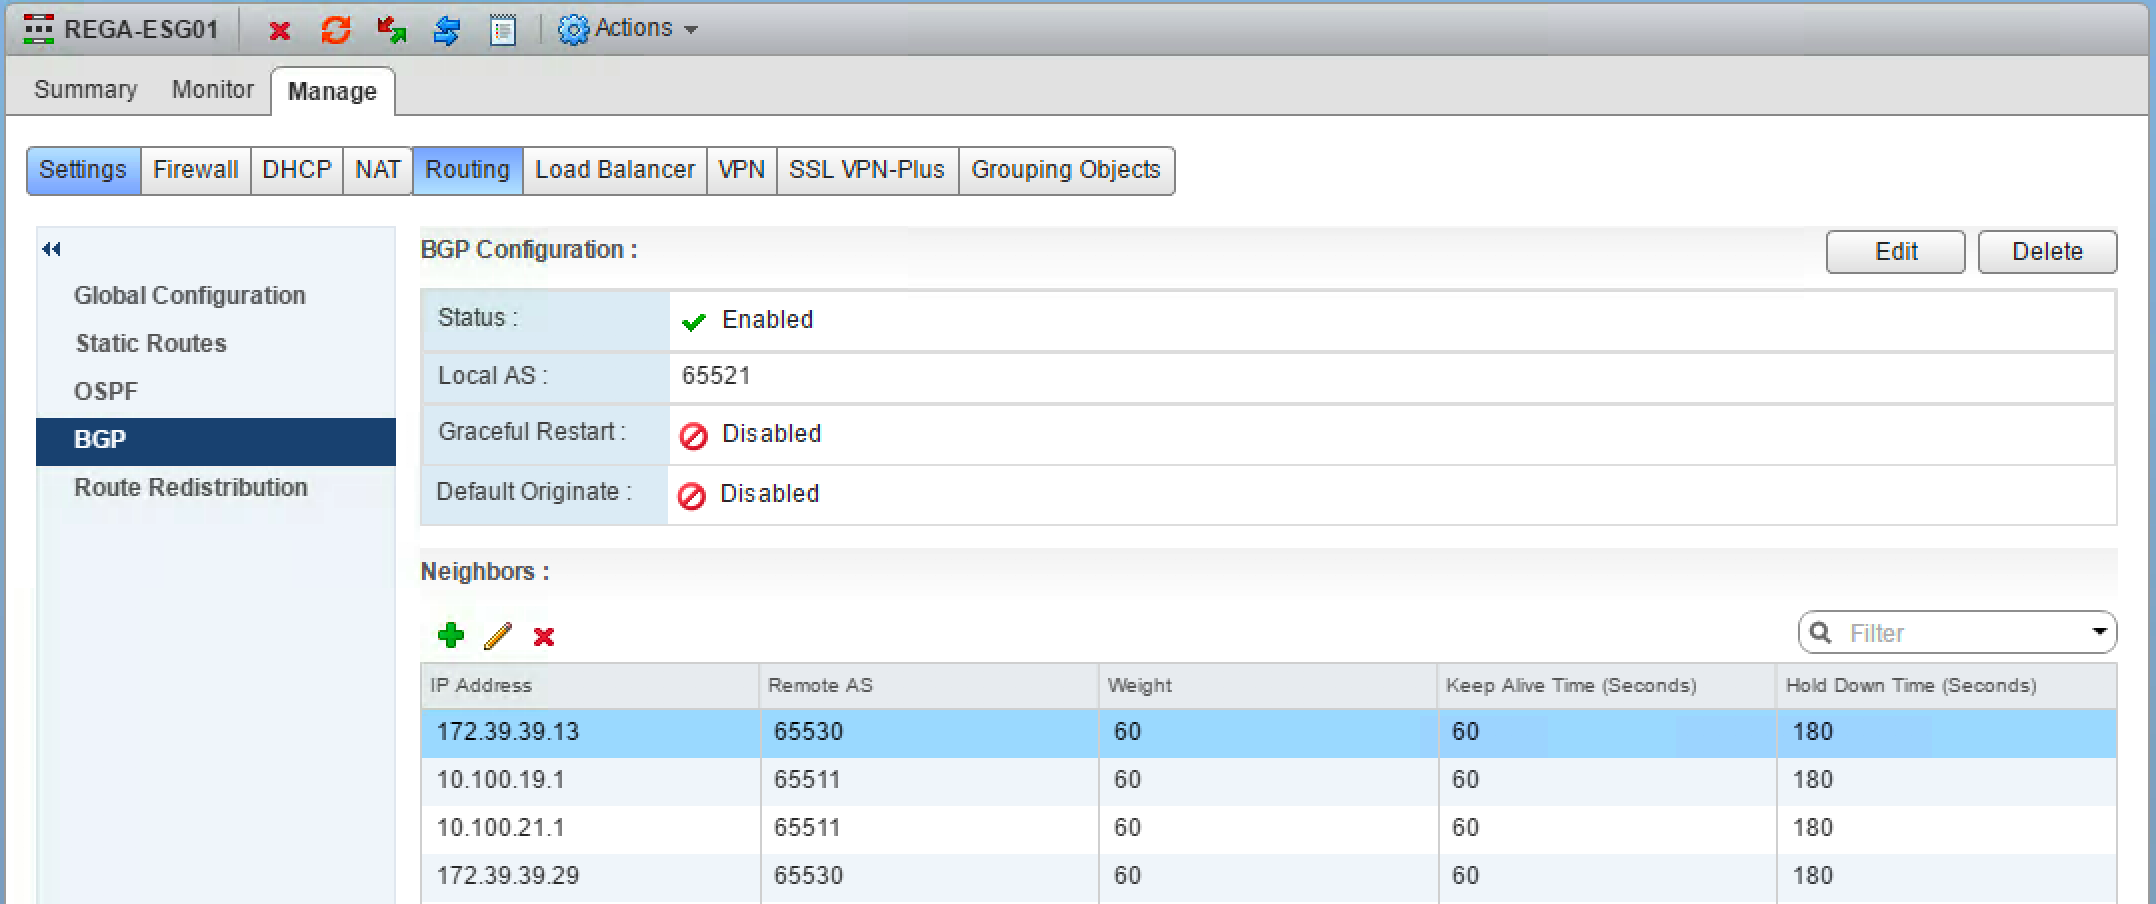Viewport: 2156px width, 904px height.
Task: Open Route Redistribution in sidebar
Action: [x=191, y=488]
